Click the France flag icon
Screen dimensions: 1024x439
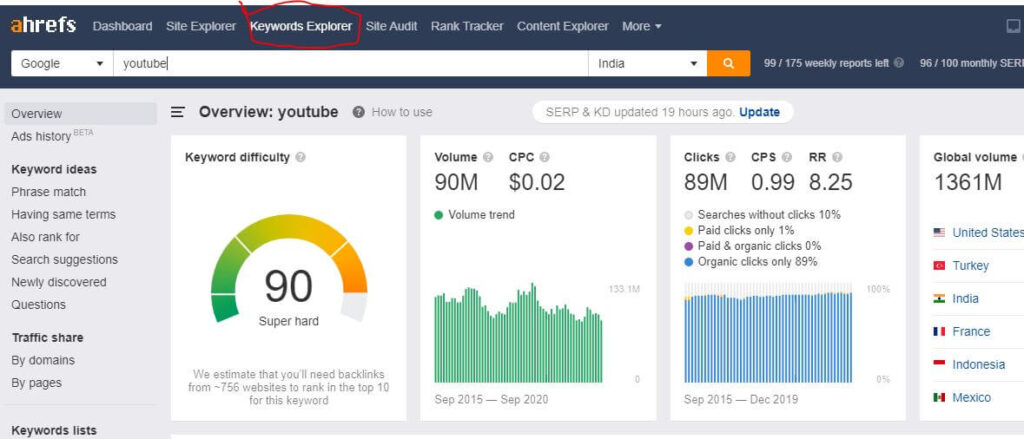click(939, 332)
